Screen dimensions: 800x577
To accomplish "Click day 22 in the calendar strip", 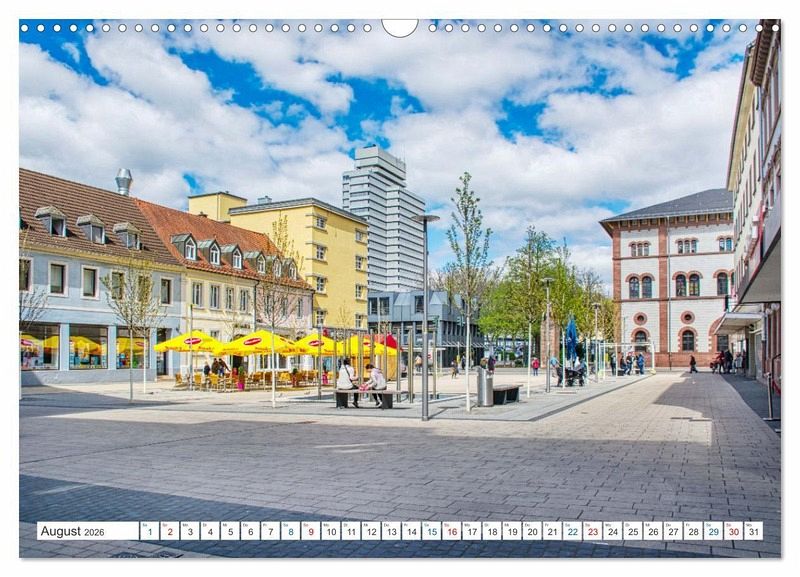I will coord(572,531).
